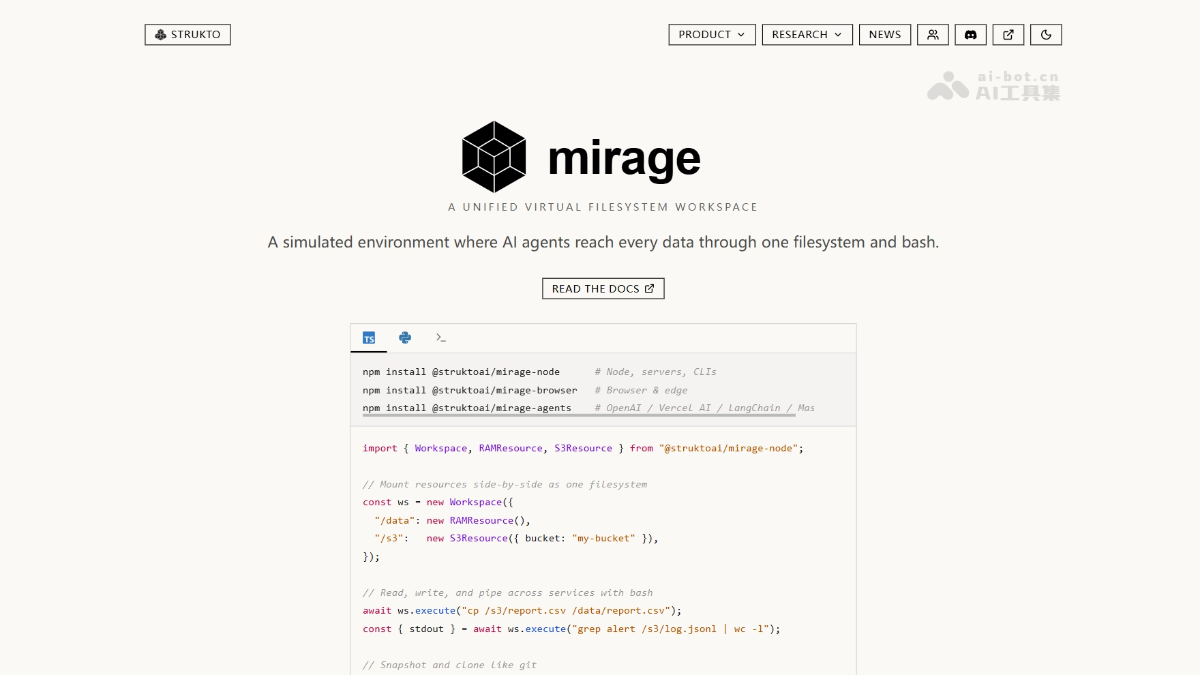Image resolution: width=1200 pixels, height=675 pixels.
Task: Click the "# Browser & edge" comment
Action: click(x=641, y=390)
